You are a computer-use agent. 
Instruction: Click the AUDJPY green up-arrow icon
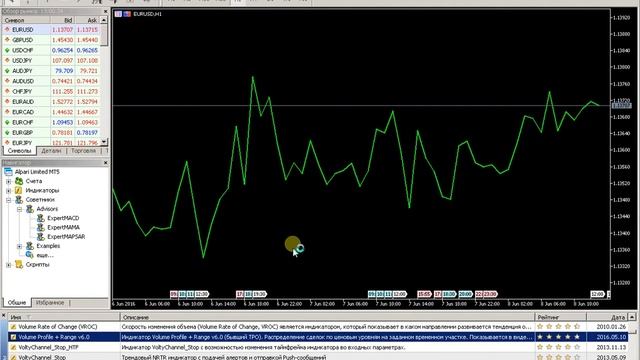[7, 71]
